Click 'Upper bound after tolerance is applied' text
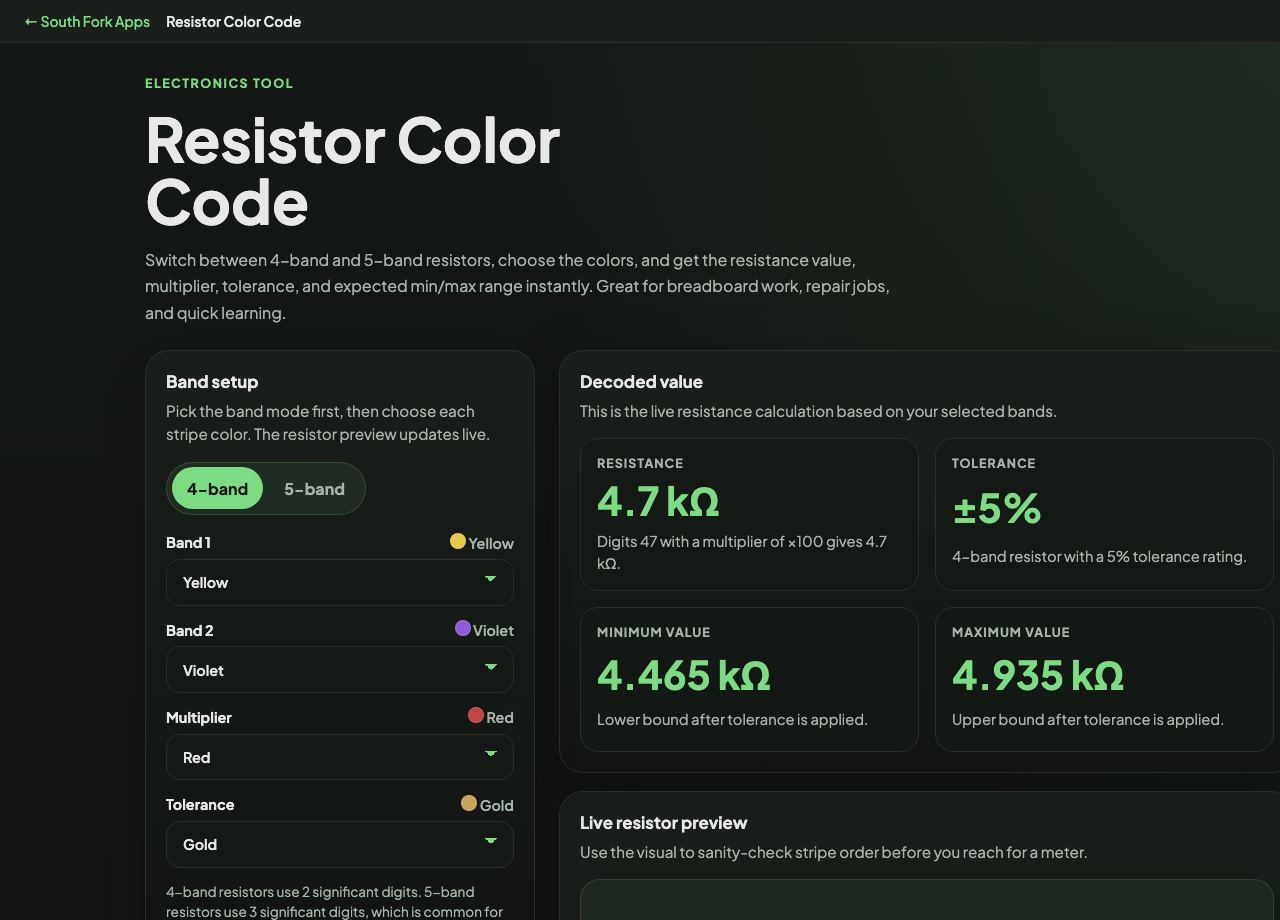Image resolution: width=1280 pixels, height=920 pixels. point(1088,719)
